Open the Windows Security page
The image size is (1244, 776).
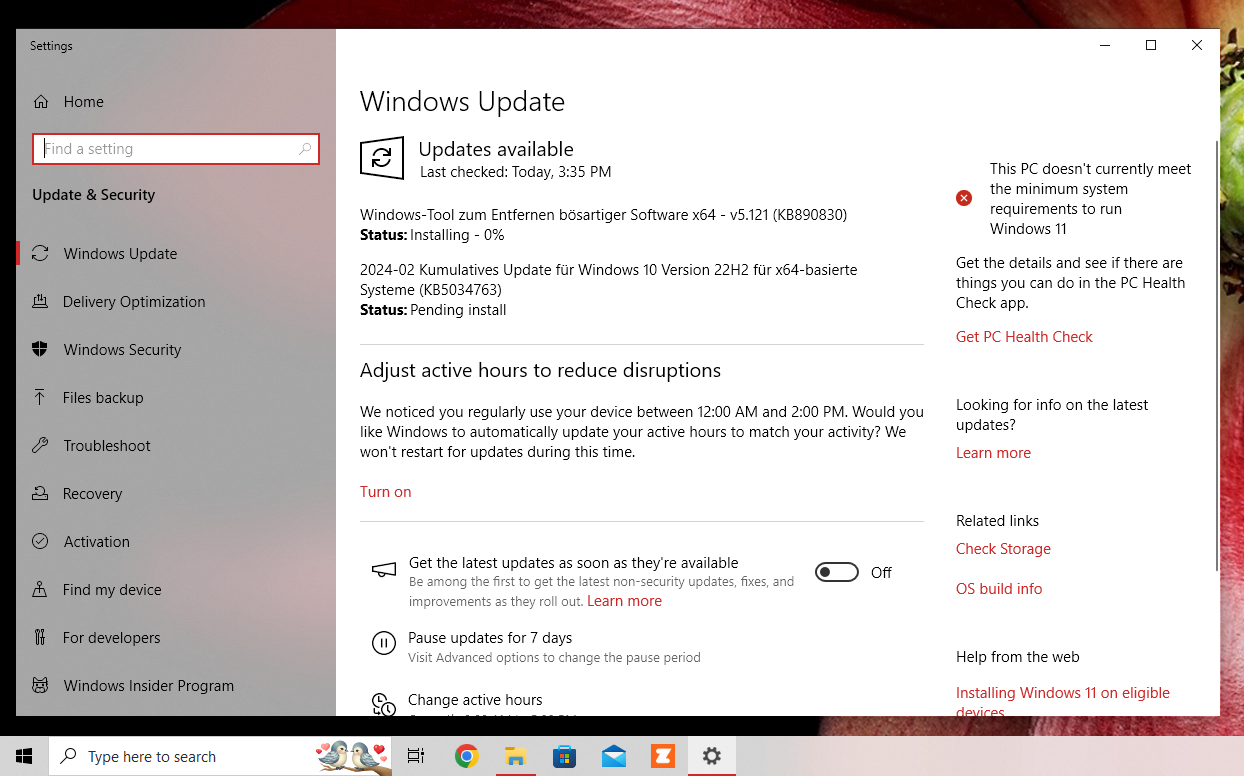(x=176, y=350)
